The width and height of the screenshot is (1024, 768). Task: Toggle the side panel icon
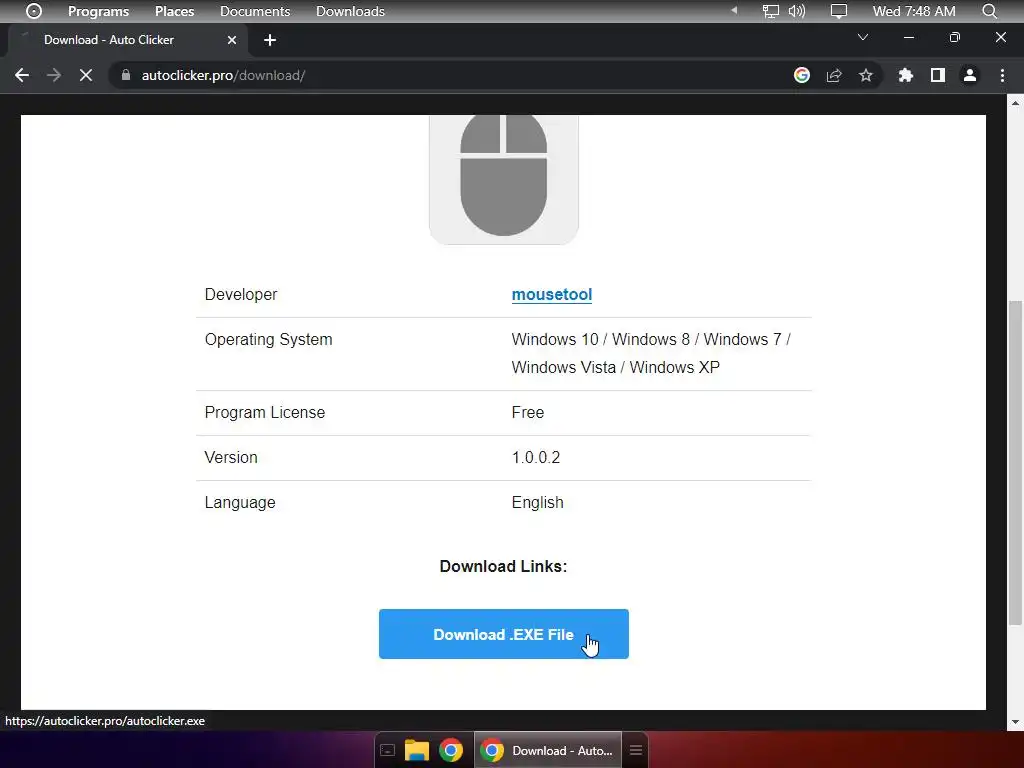click(938, 75)
